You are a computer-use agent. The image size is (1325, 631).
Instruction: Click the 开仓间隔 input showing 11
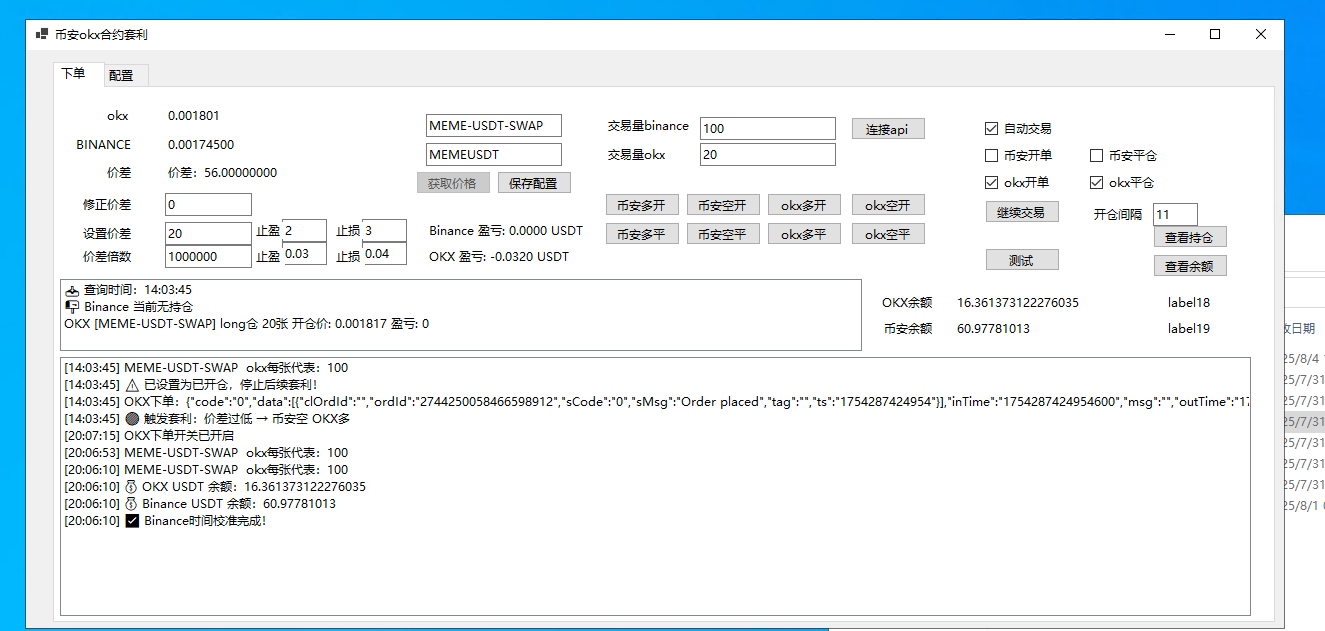[1175, 214]
